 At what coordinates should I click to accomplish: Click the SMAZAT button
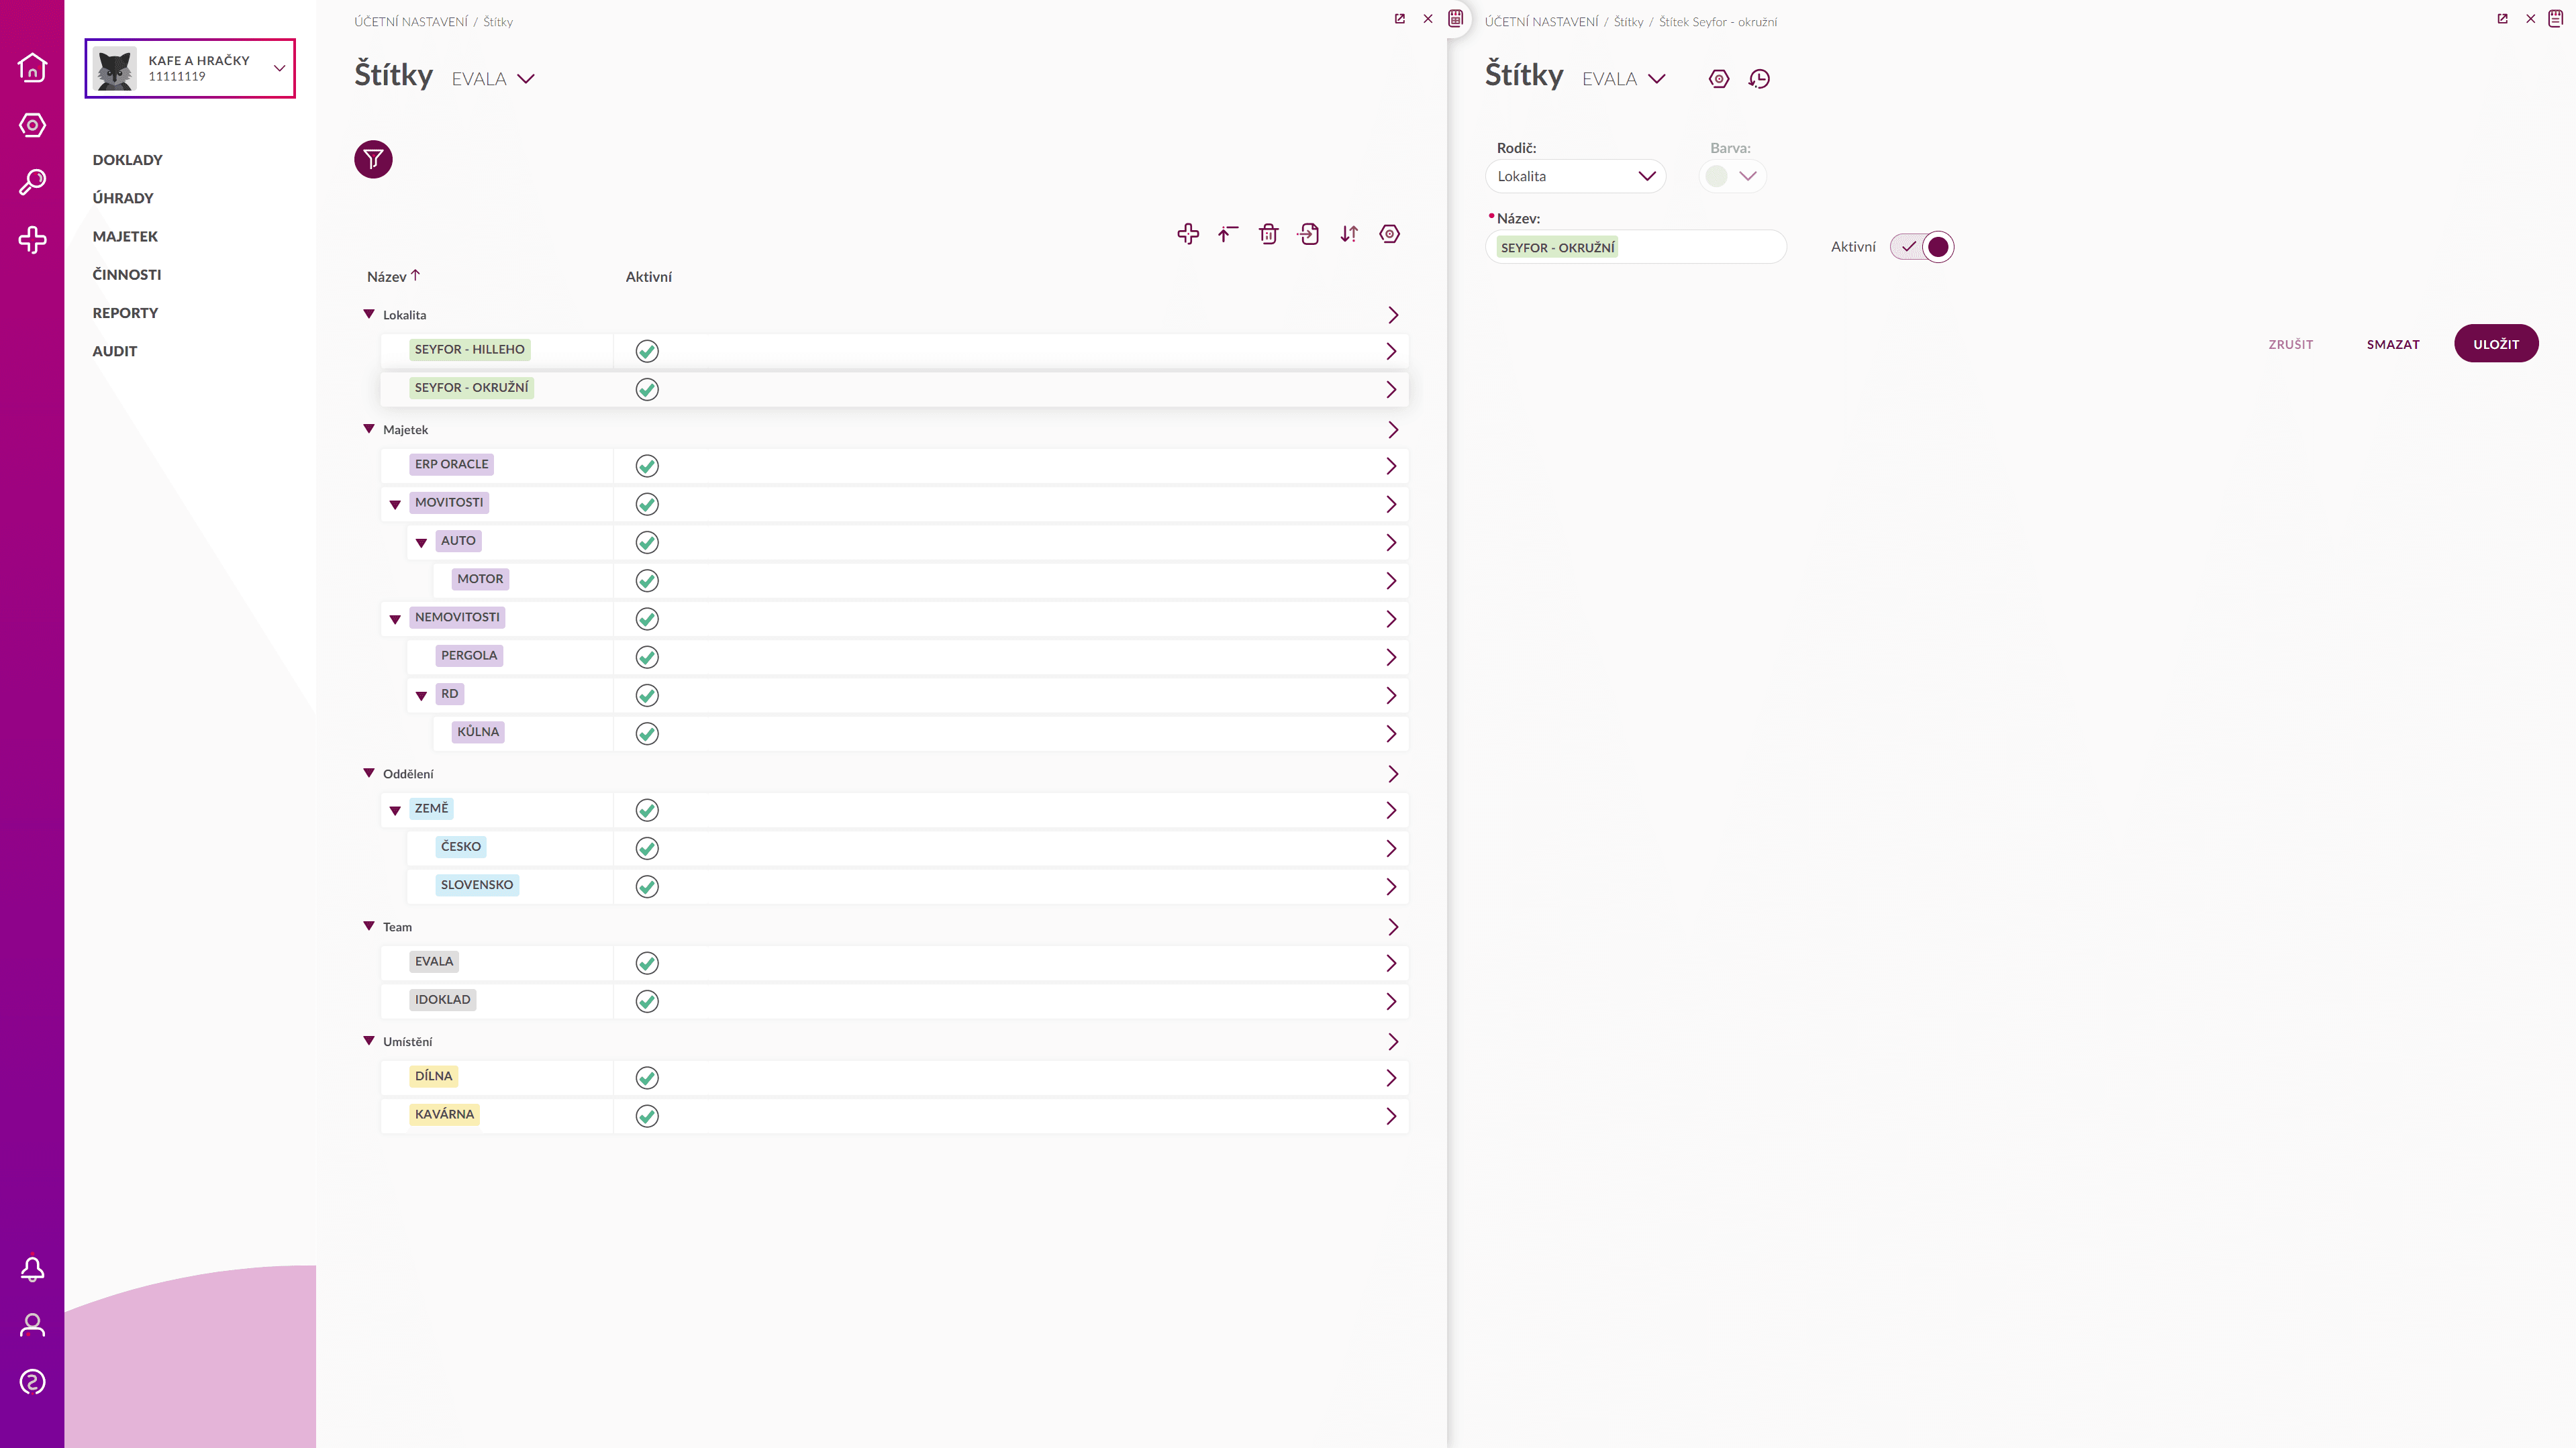point(2392,344)
